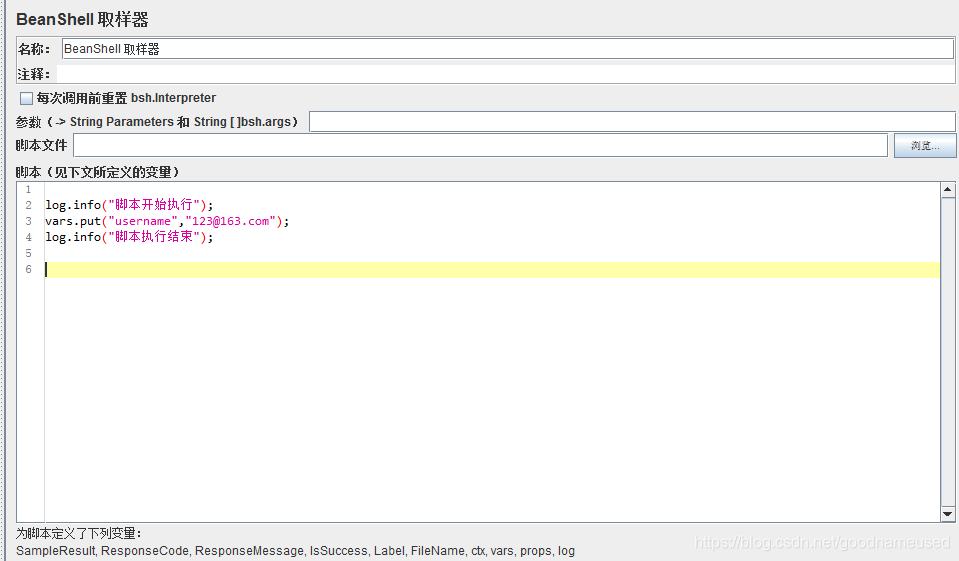Click scrollbar up arrow in script editor
The height and width of the screenshot is (561, 959).
pyautogui.click(x=947, y=190)
